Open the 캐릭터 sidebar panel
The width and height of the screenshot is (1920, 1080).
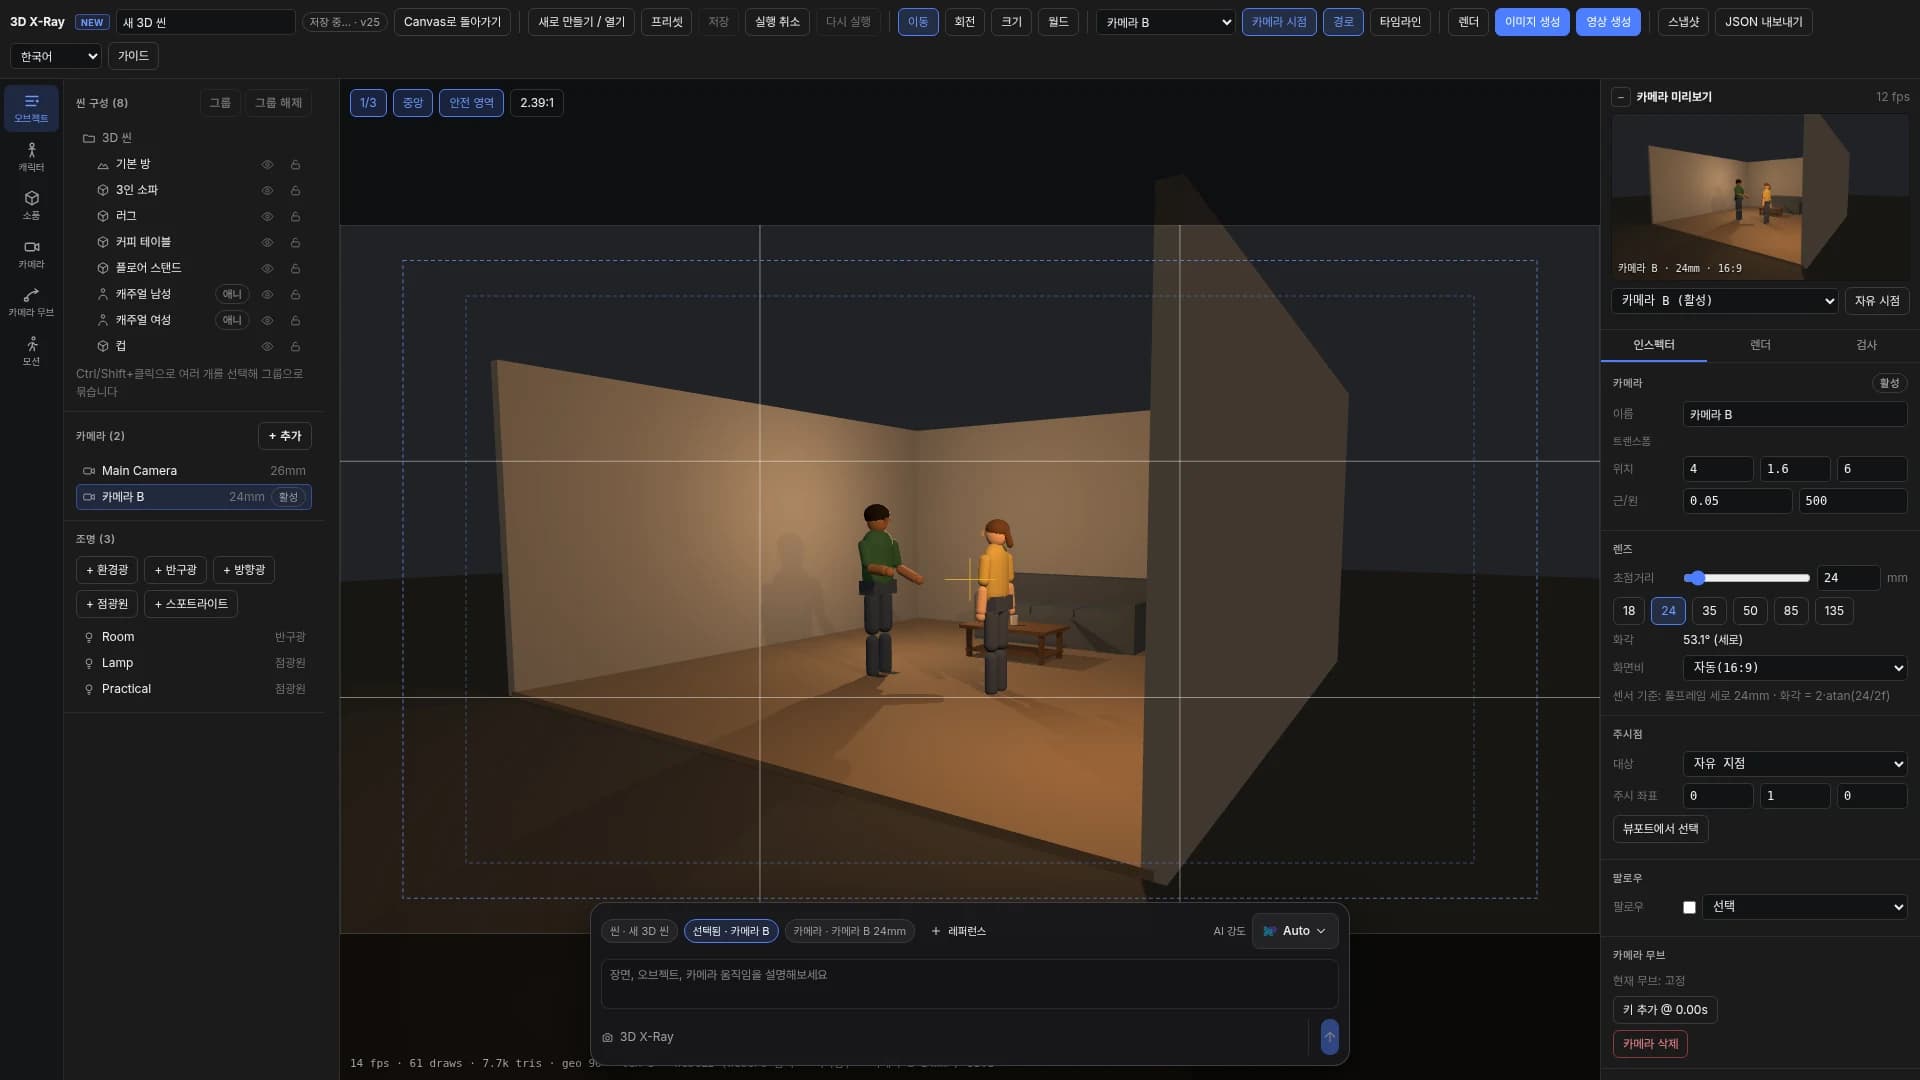[x=31, y=157]
